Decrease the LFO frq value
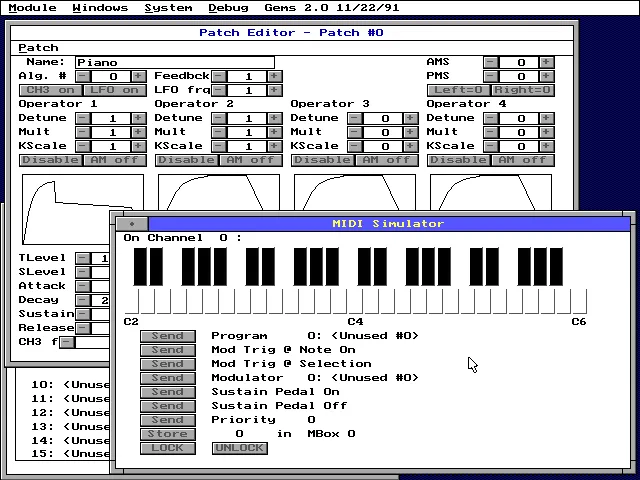Image resolution: width=640 pixels, height=480 pixels. [219, 90]
